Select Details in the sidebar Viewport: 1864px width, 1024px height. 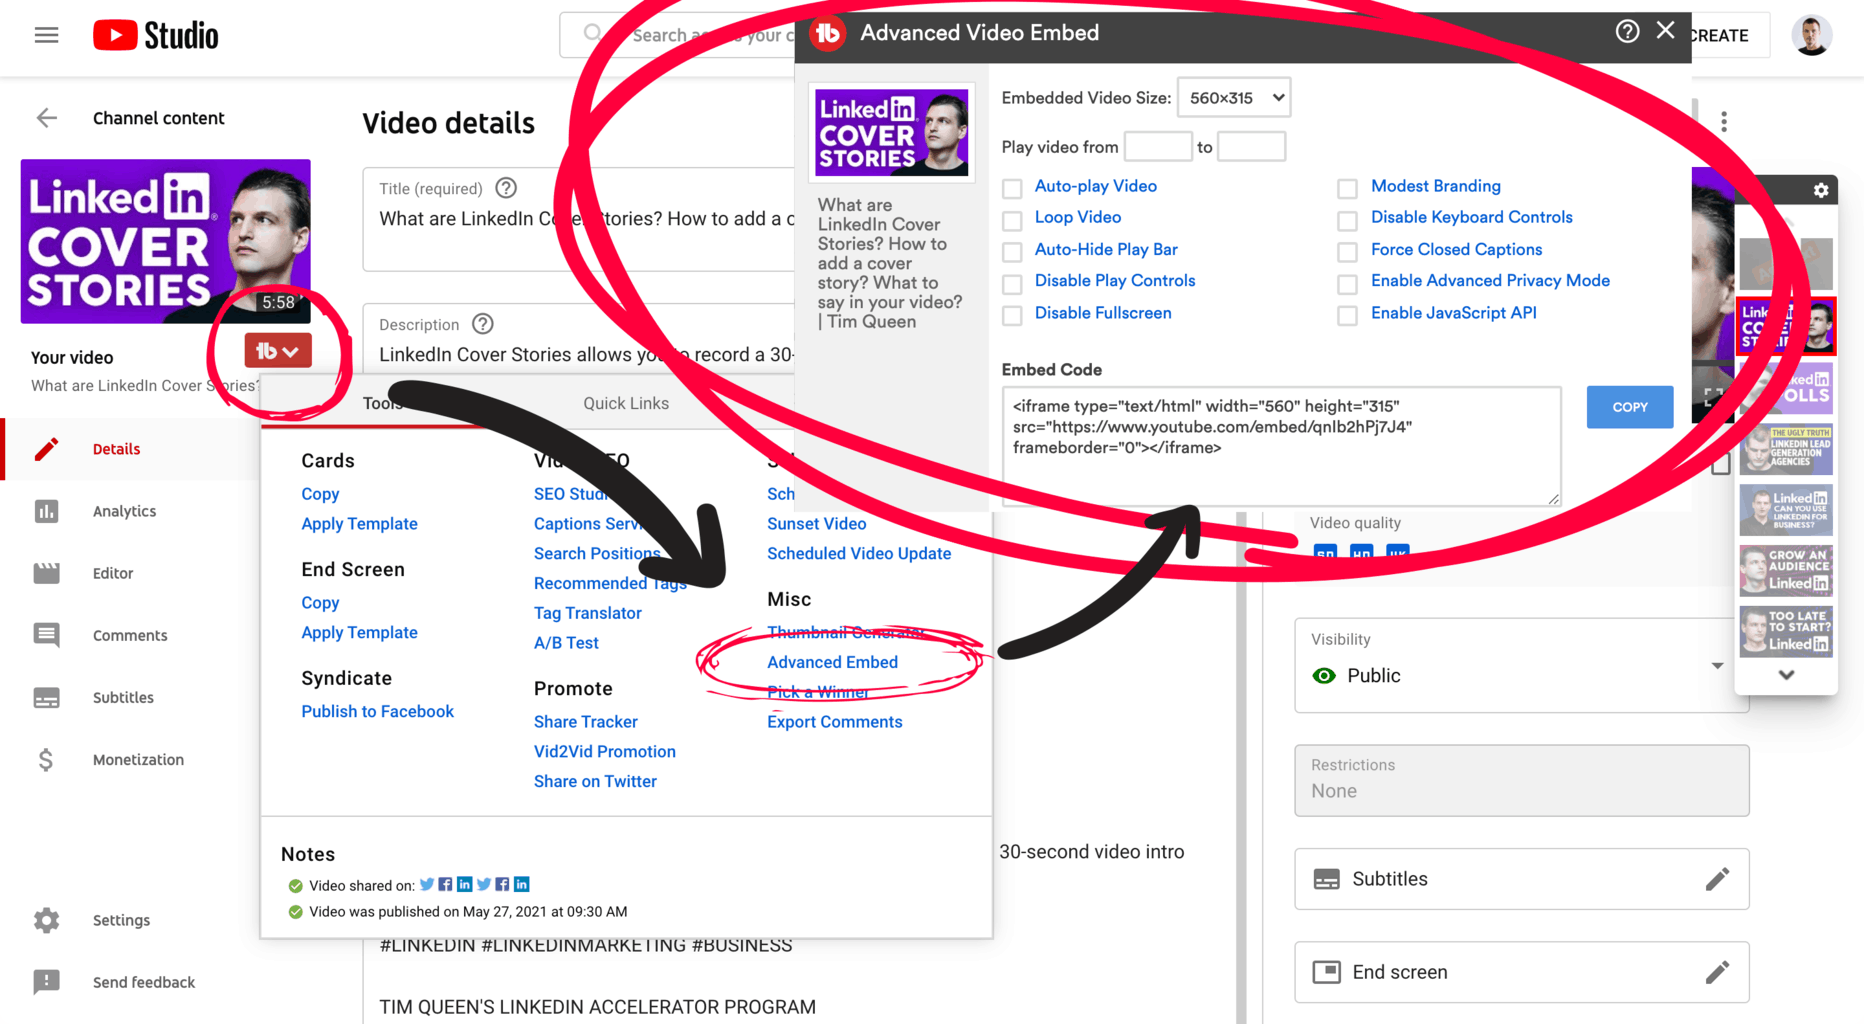[x=116, y=449]
